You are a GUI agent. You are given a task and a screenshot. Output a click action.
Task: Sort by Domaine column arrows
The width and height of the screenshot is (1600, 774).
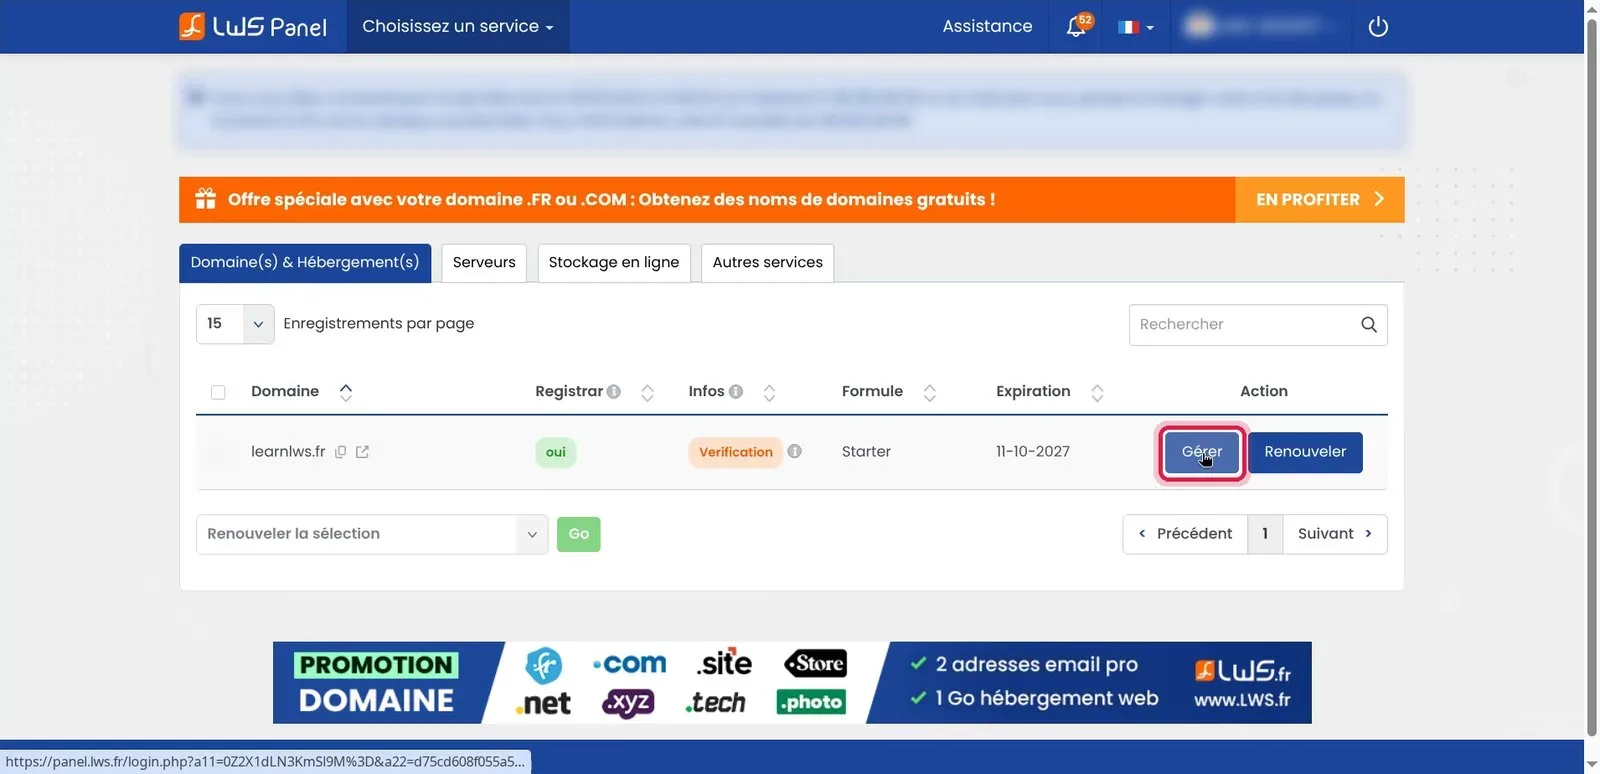346,392
